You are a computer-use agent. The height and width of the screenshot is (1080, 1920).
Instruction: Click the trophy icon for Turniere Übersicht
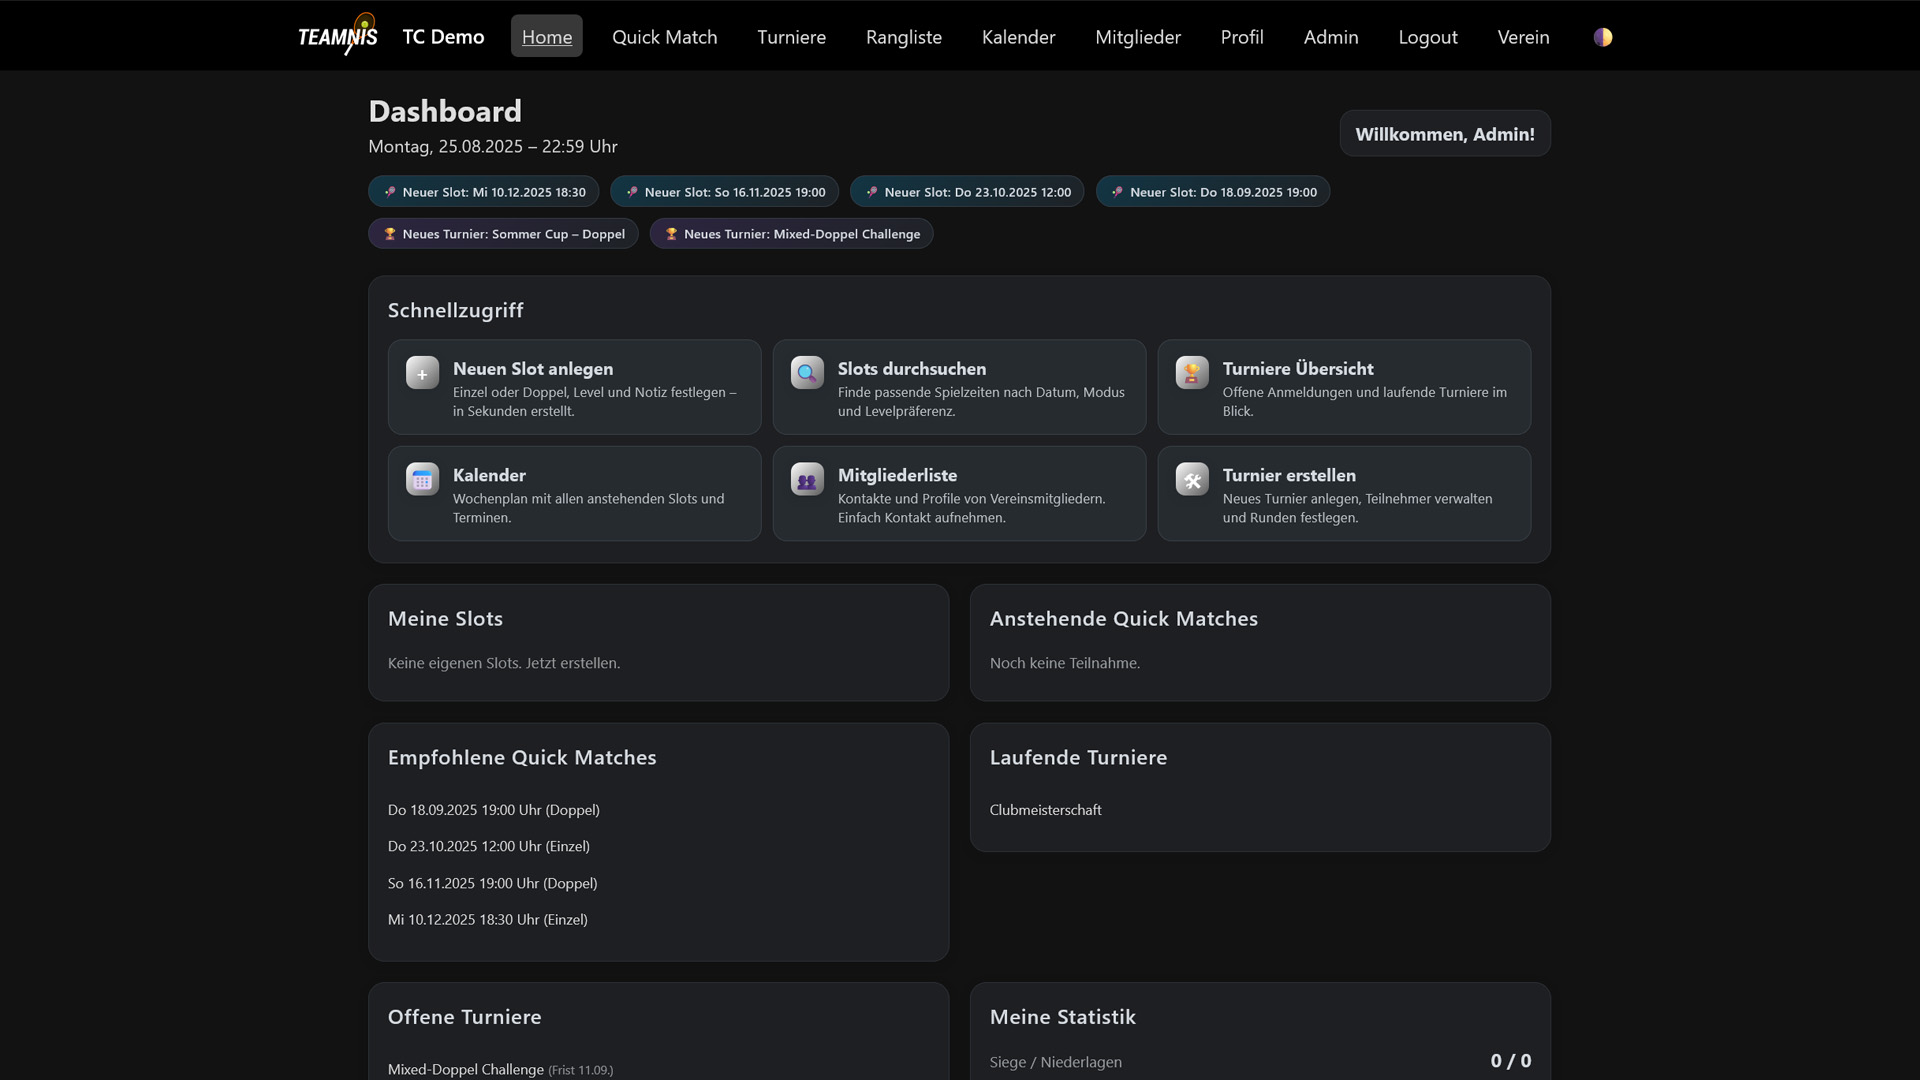(x=1192, y=373)
